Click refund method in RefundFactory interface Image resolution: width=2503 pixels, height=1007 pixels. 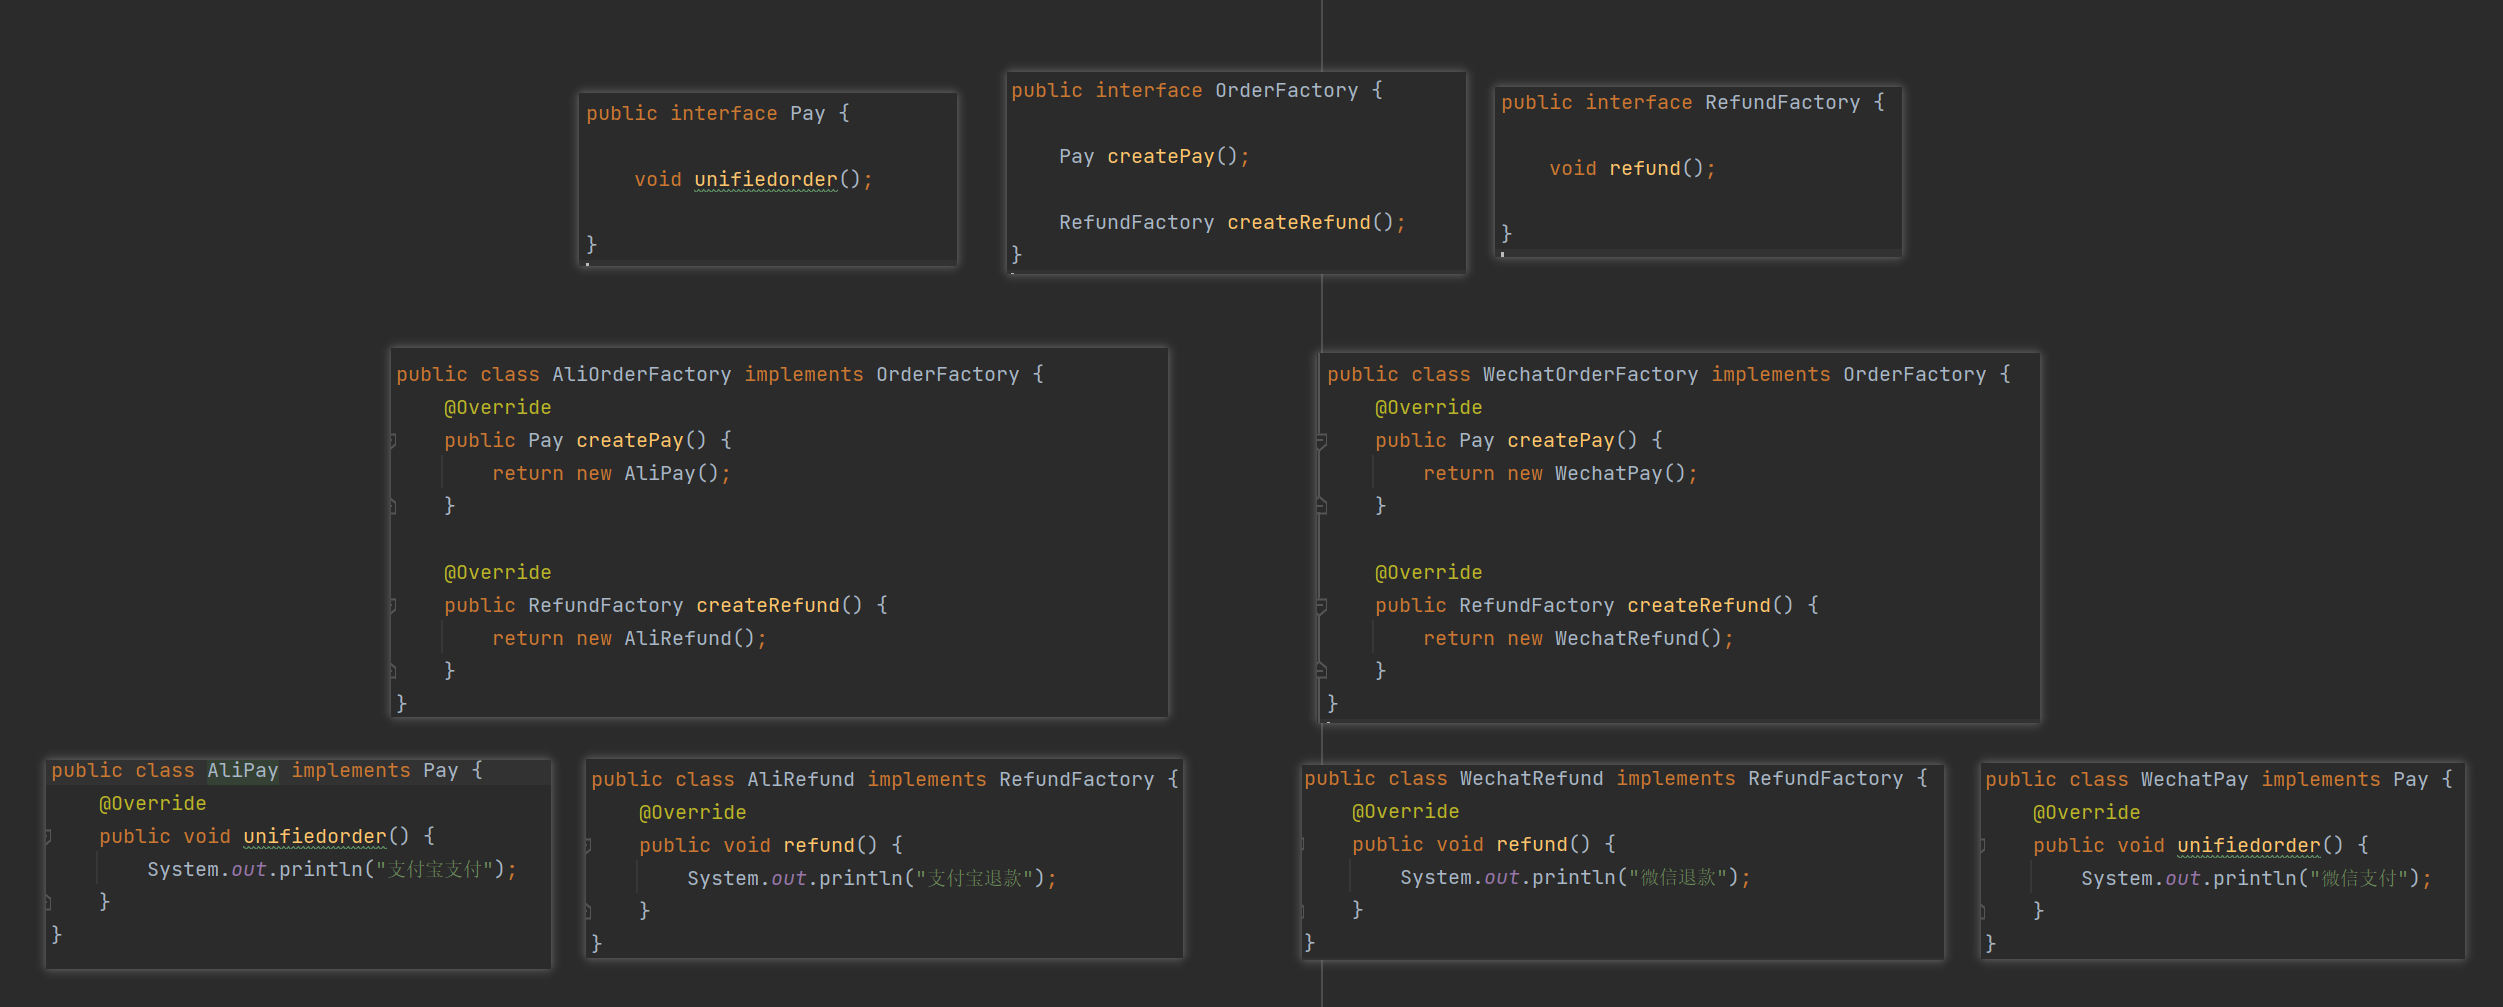tap(1644, 169)
